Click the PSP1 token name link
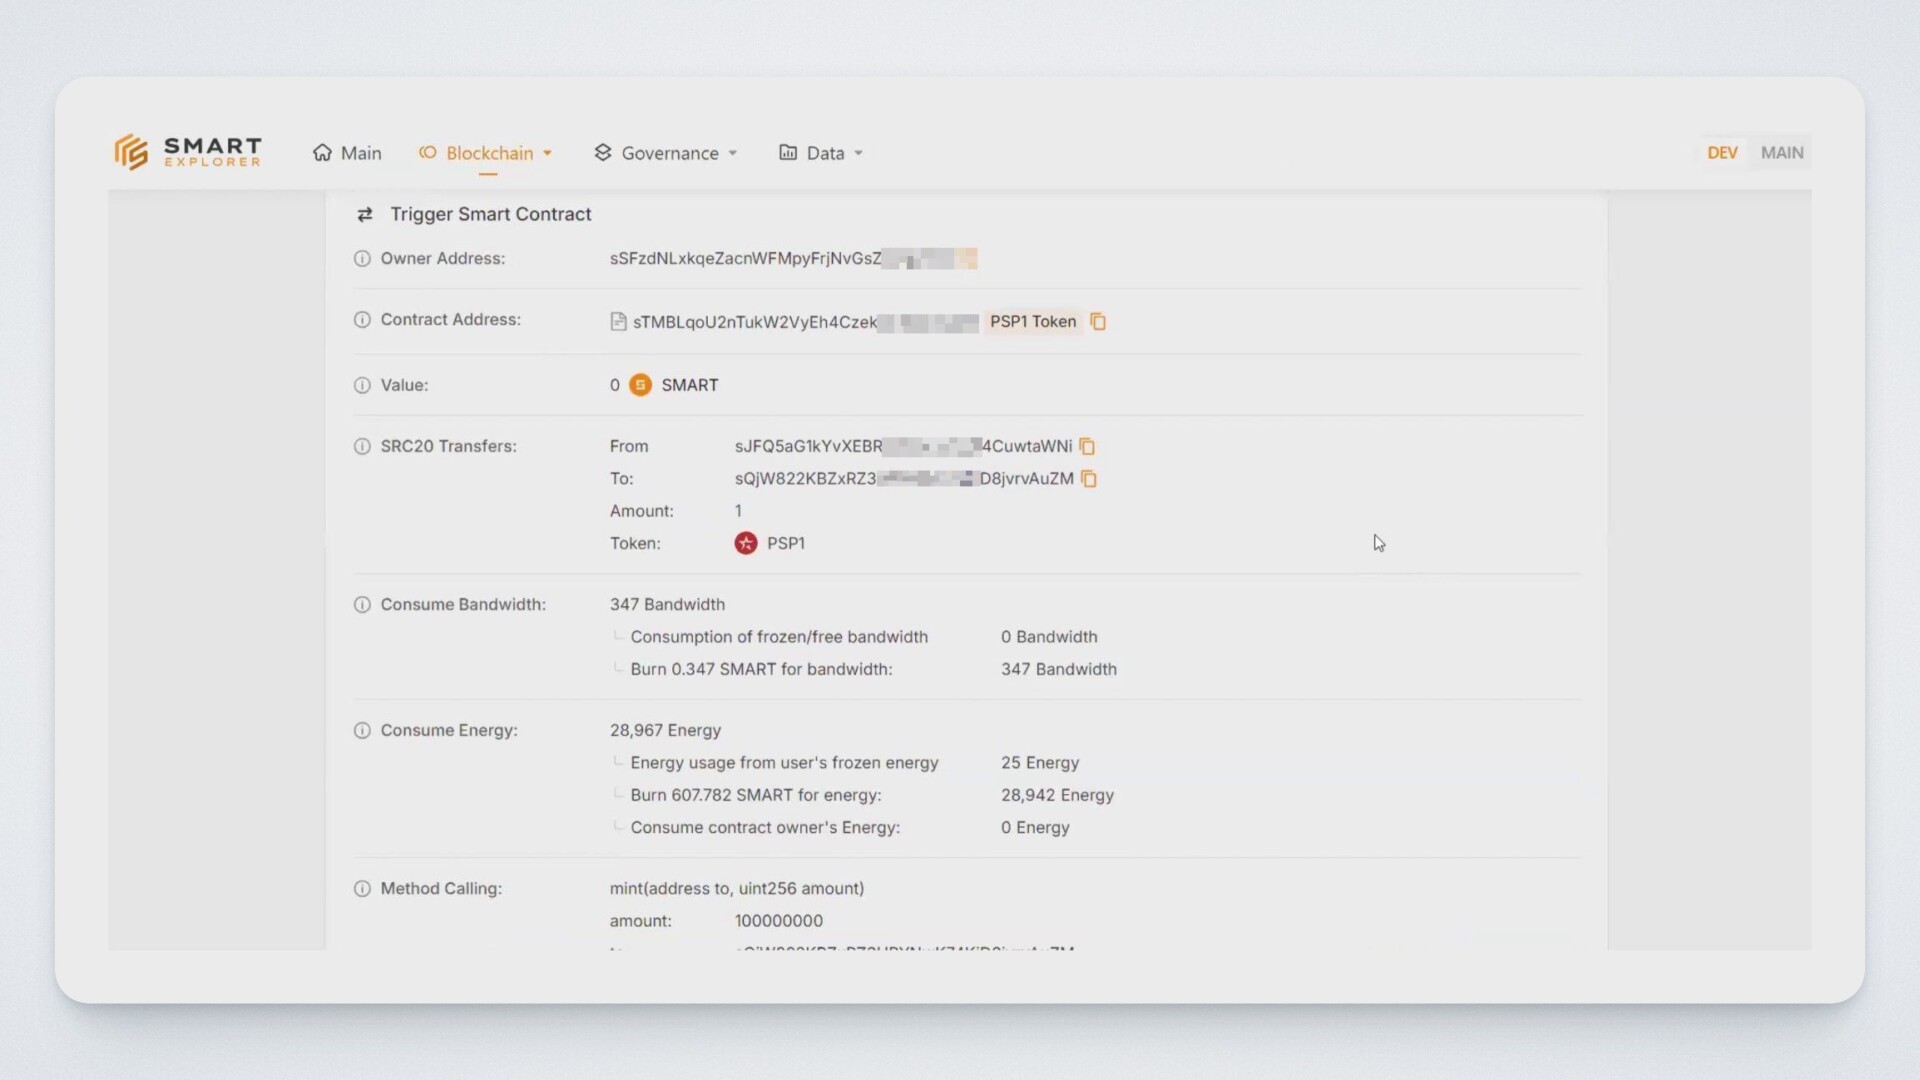The image size is (1920, 1080). 786,544
